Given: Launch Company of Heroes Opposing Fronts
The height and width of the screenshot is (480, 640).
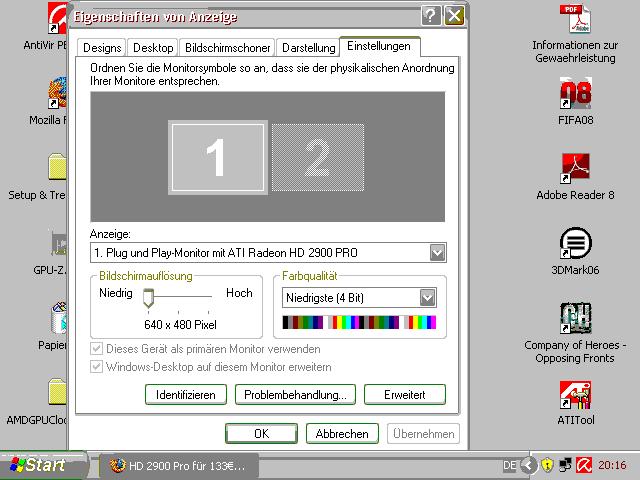Looking at the screenshot, I should click(x=576, y=318).
